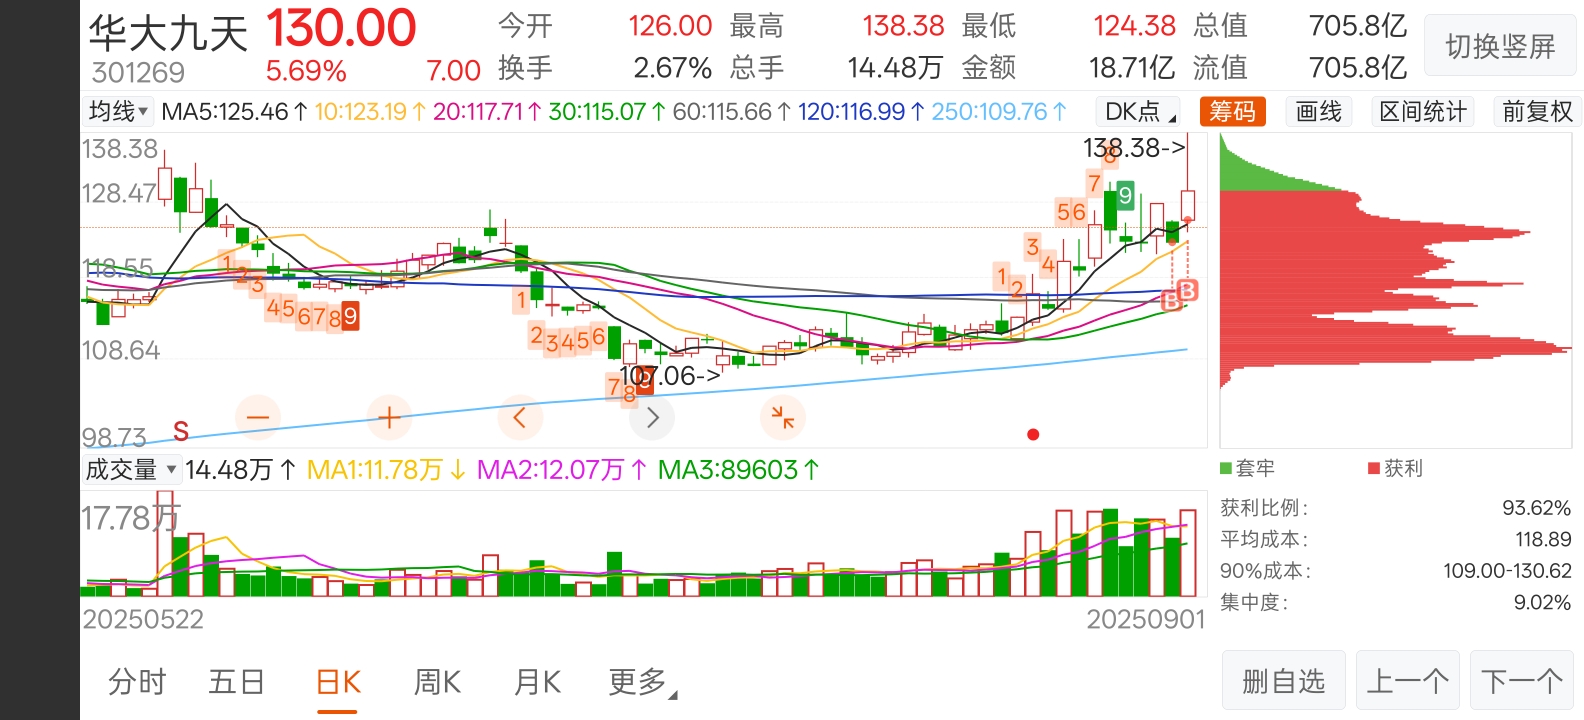Tap the red 获利 legend swatch

pos(1374,468)
